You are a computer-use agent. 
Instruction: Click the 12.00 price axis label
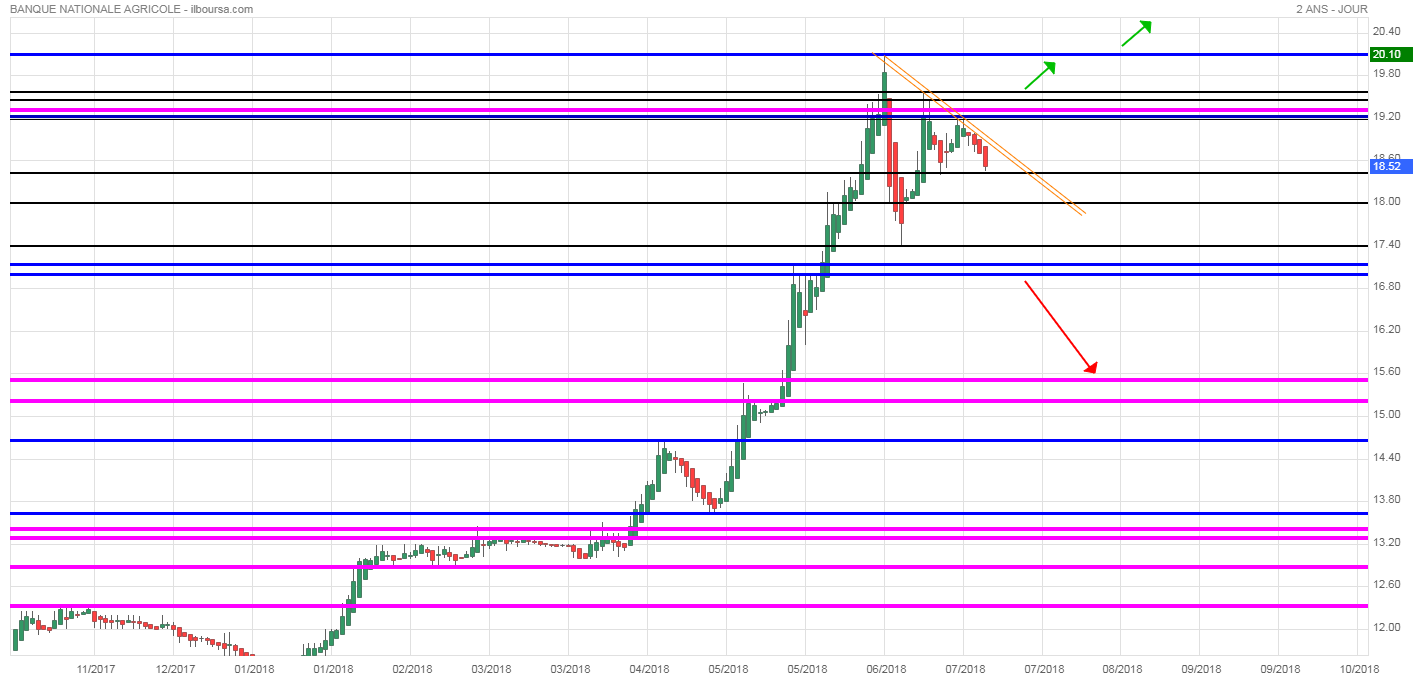[1385, 628]
